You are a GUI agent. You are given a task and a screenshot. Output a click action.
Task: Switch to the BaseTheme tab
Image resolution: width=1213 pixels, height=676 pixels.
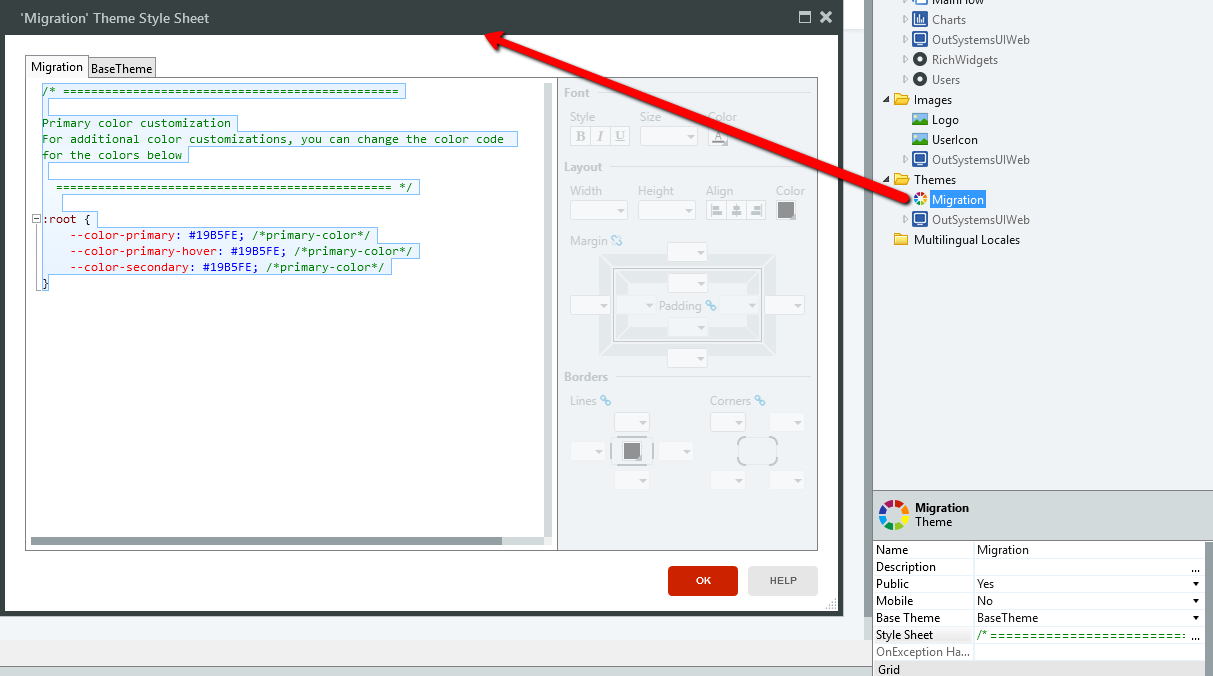[x=121, y=68]
